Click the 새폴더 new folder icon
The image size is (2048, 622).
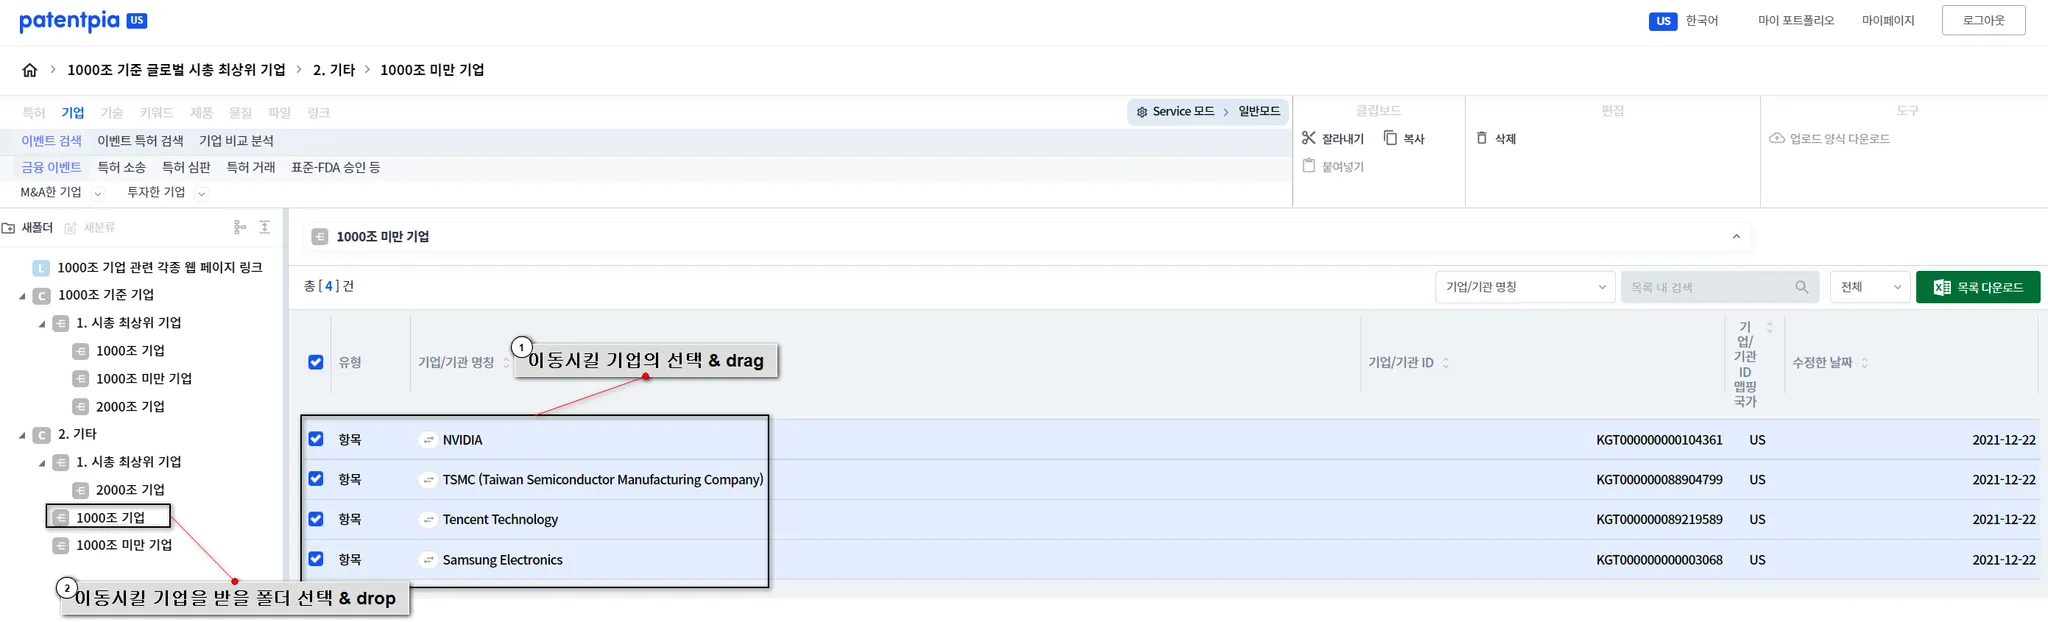(x=9, y=228)
